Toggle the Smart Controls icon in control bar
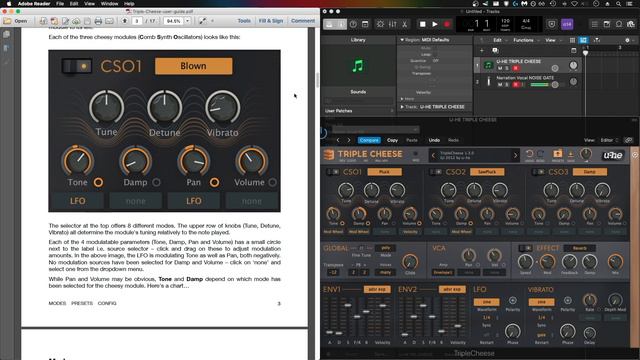This screenshot has width=640, height=360. [x=380, y=24]
